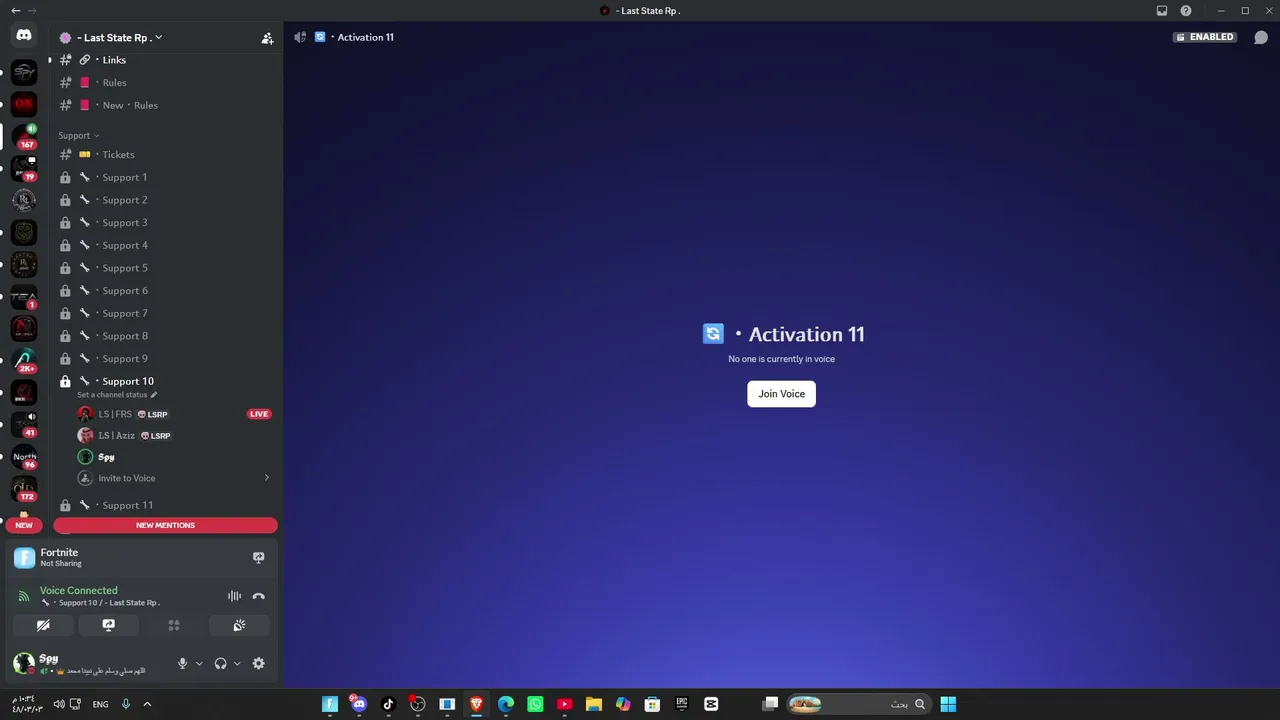The height and width of the screenshot is (720, 1280).
Task: Open the Voice Connected status link
Action: [78, 590]
